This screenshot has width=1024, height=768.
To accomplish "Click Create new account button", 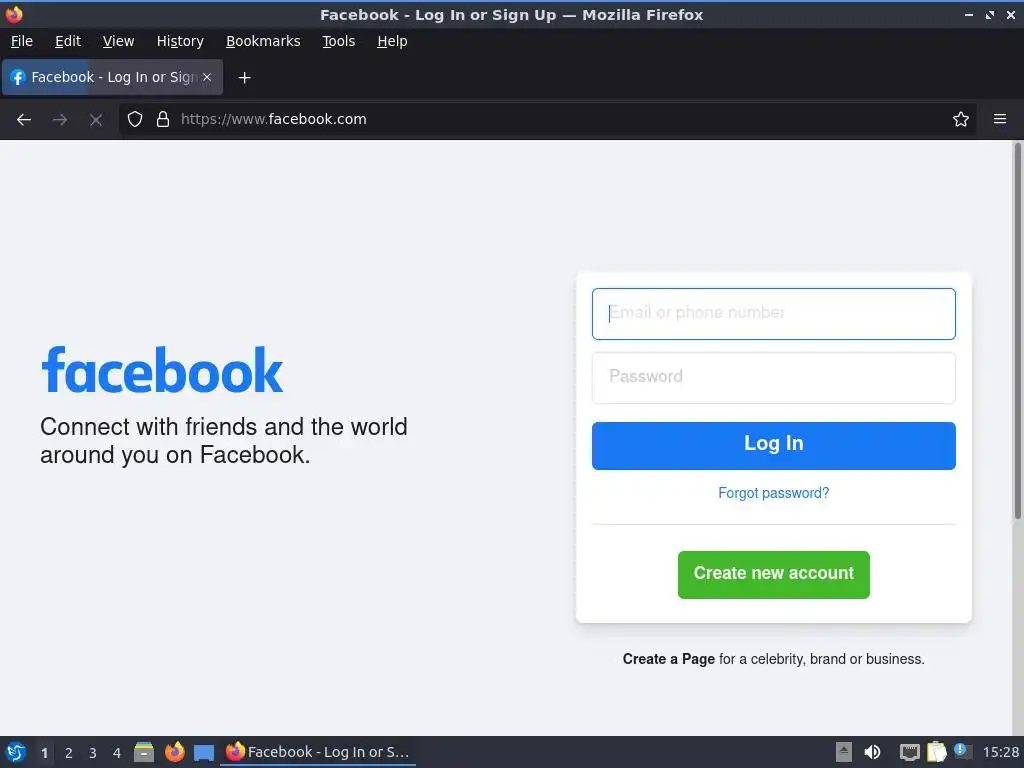I will pos(774,575).
